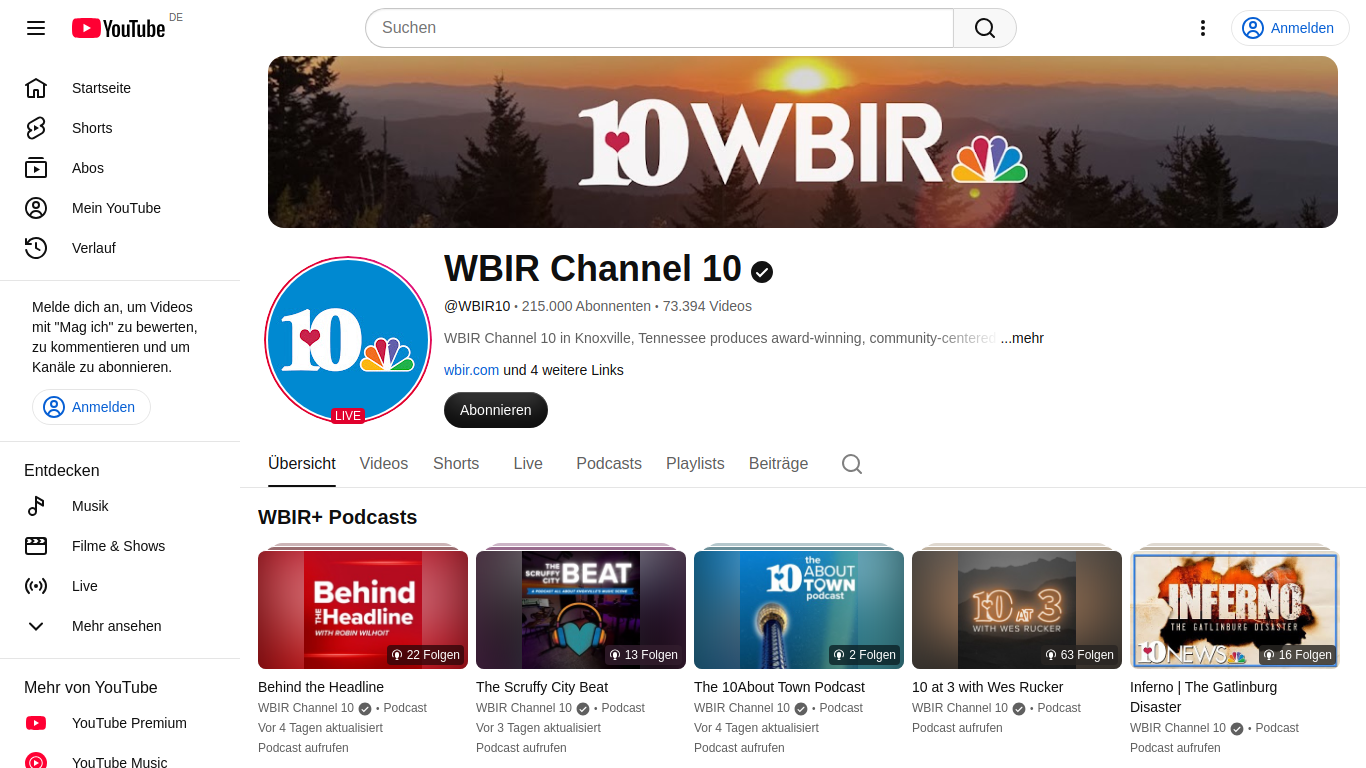
Task: Click Anmelden button in top bar
Action: coord(1290,28)
